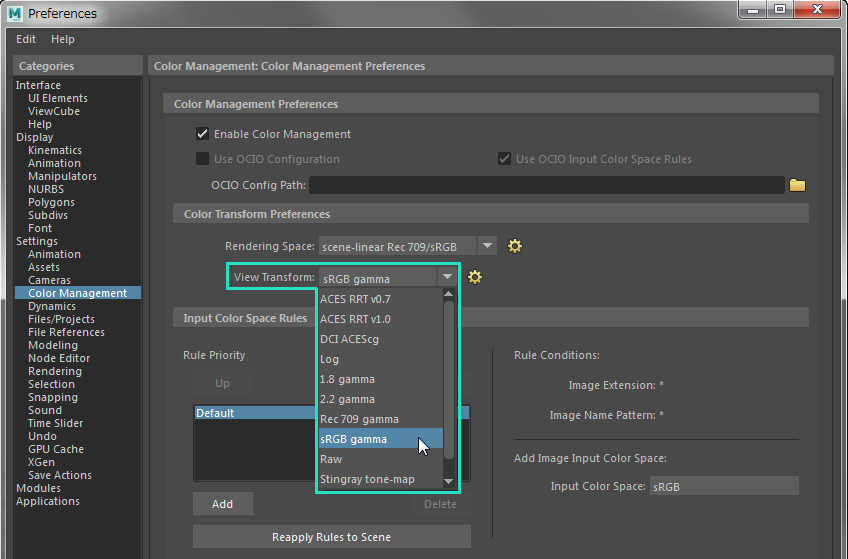Select Stingray tone-map option

pos(381,479)
